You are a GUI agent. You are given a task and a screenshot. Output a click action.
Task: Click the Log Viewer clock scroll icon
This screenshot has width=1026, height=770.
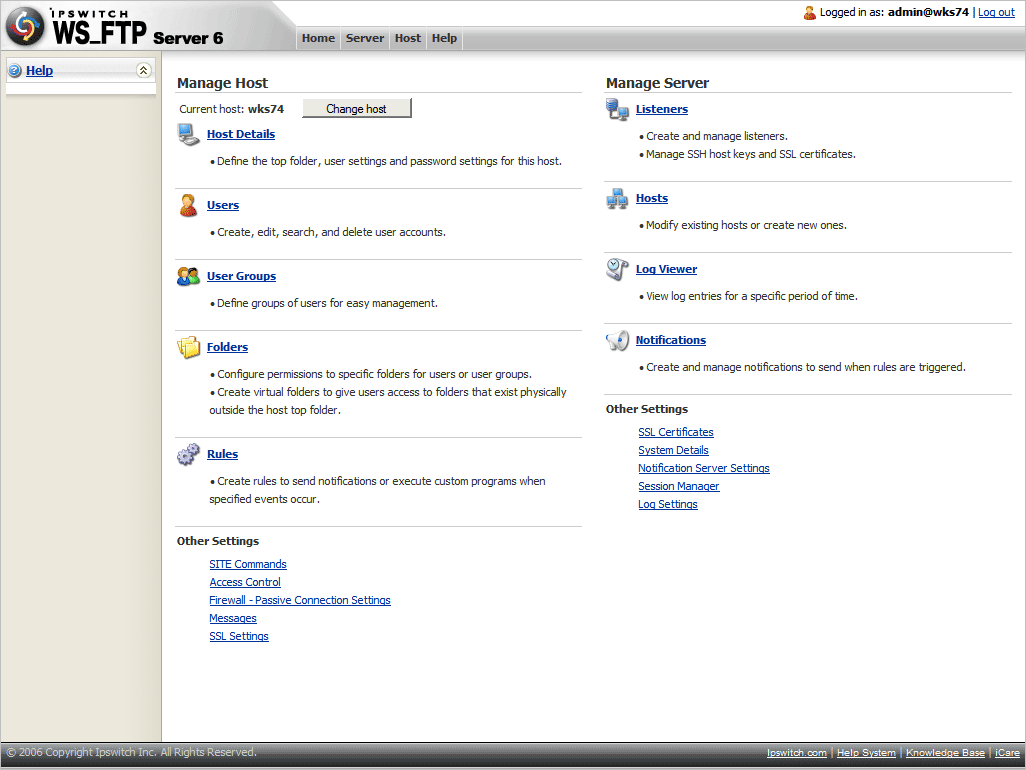[x=617, y=269]
